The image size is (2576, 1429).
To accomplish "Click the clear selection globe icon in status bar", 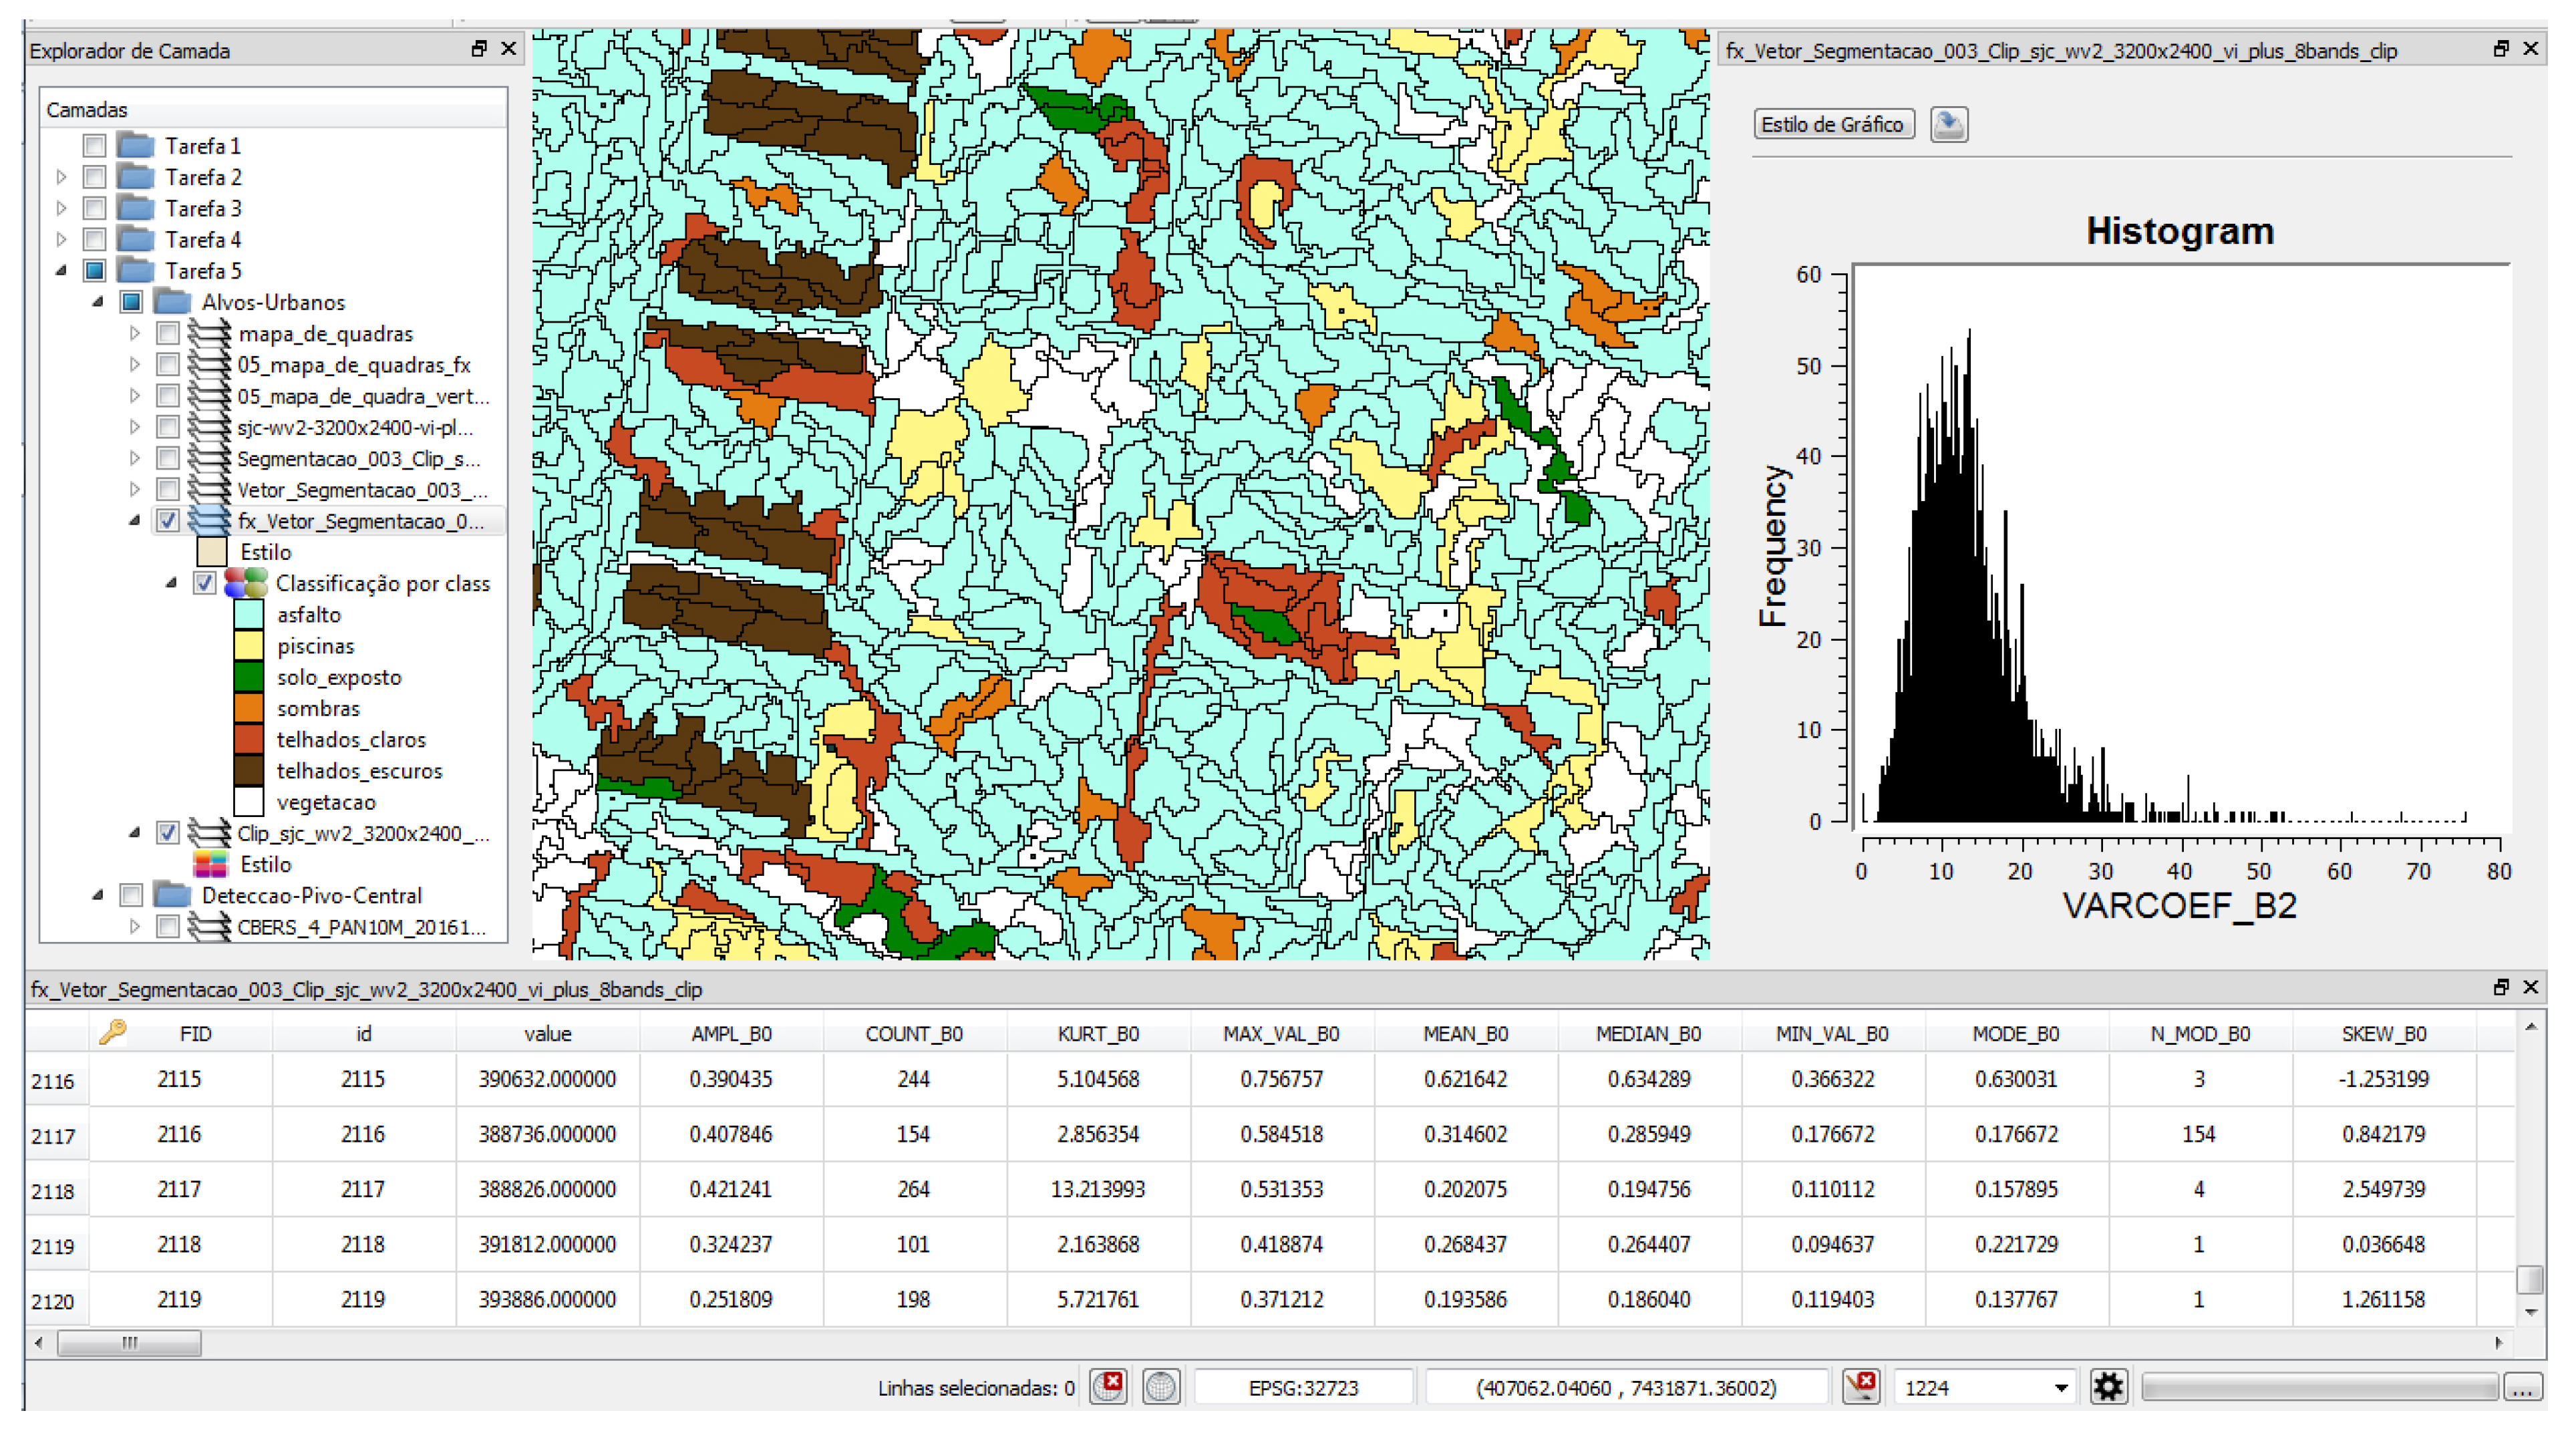I will 1108,1386.
